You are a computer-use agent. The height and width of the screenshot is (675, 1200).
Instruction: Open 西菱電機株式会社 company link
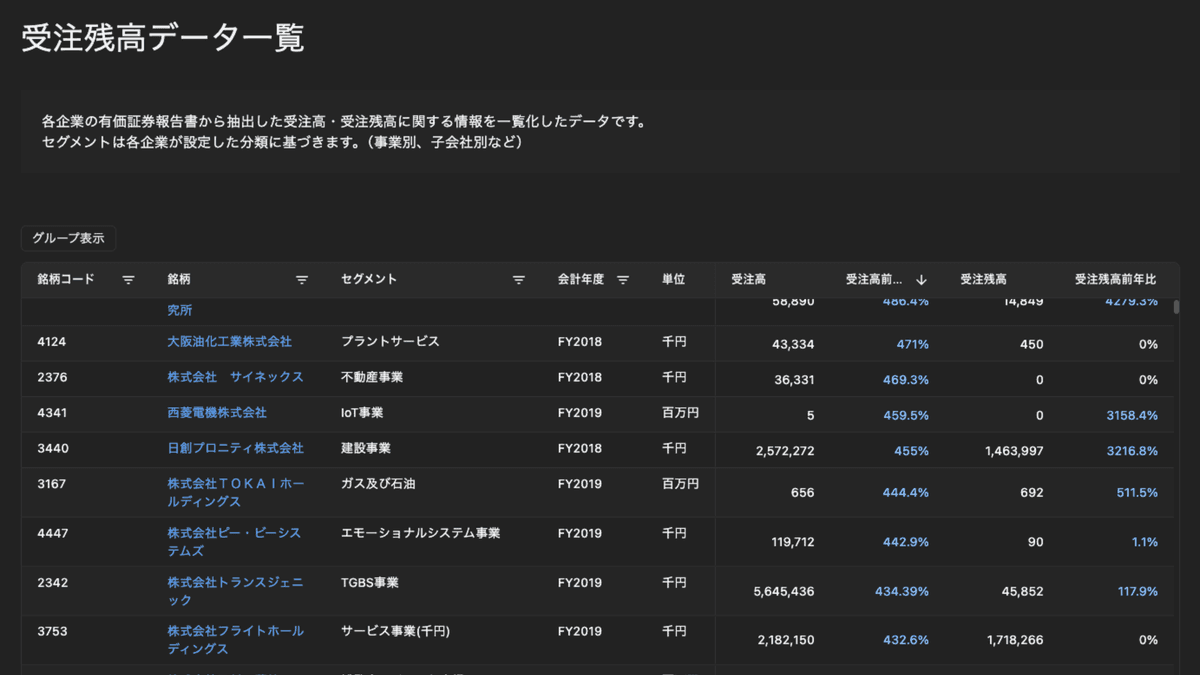point(217,413)
